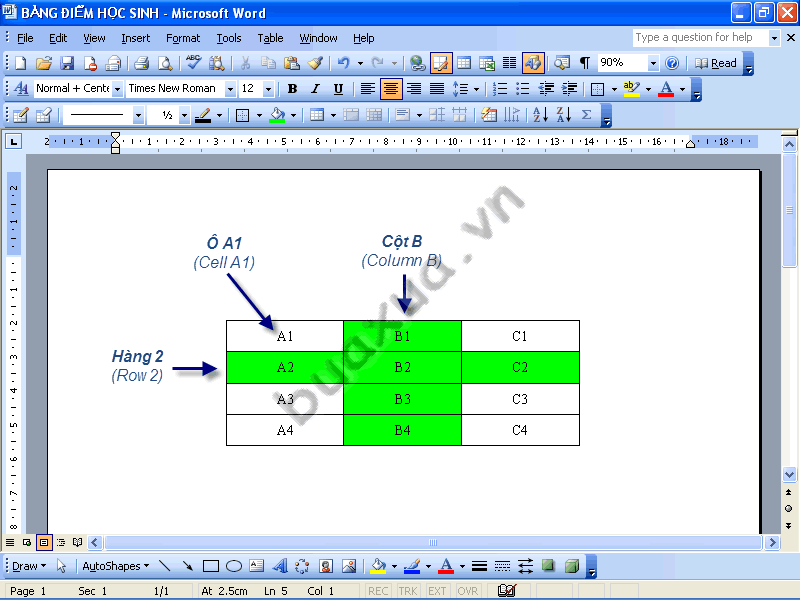
Task: Open the Format menu
Action: (183, 38)
